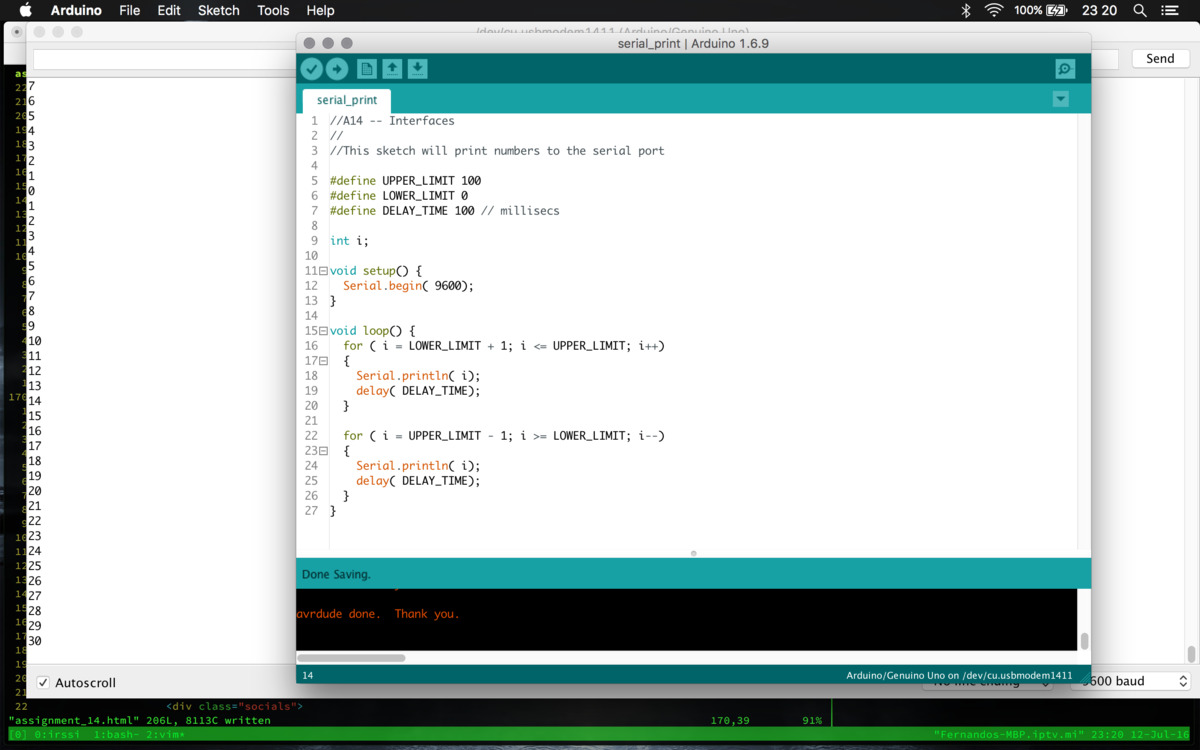This screenshot has height=750, width=1200.
Task: Open the Edit menu
Action: [x=169, y=10]
